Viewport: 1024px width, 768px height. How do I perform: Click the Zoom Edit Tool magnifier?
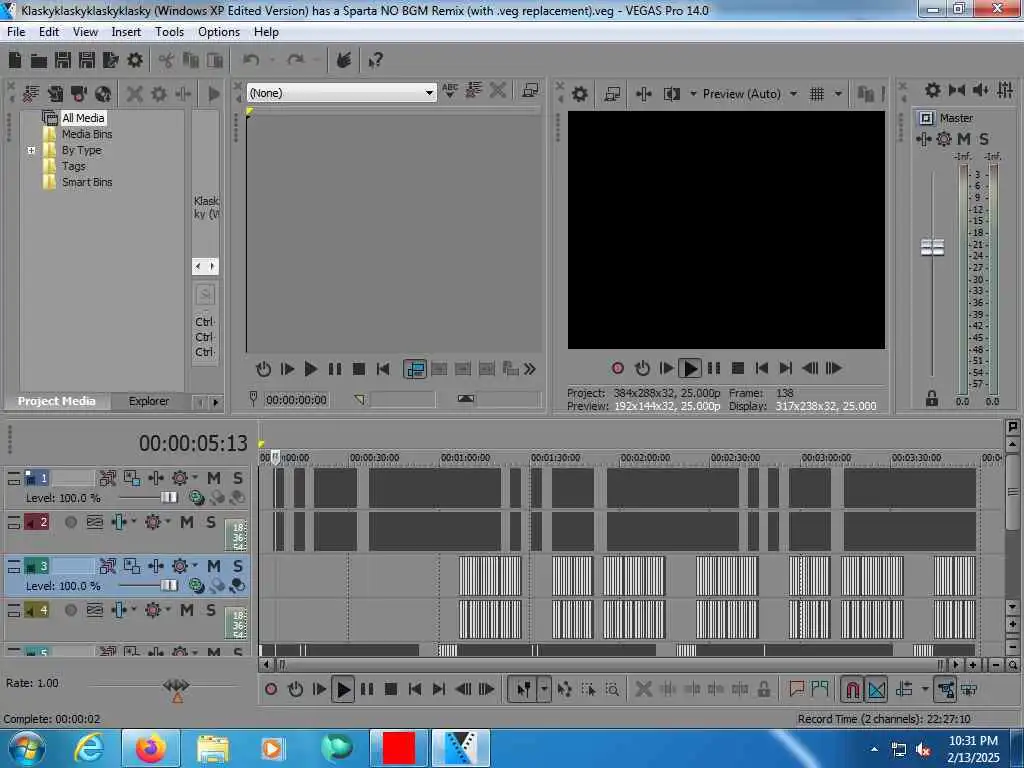[612, 689]
